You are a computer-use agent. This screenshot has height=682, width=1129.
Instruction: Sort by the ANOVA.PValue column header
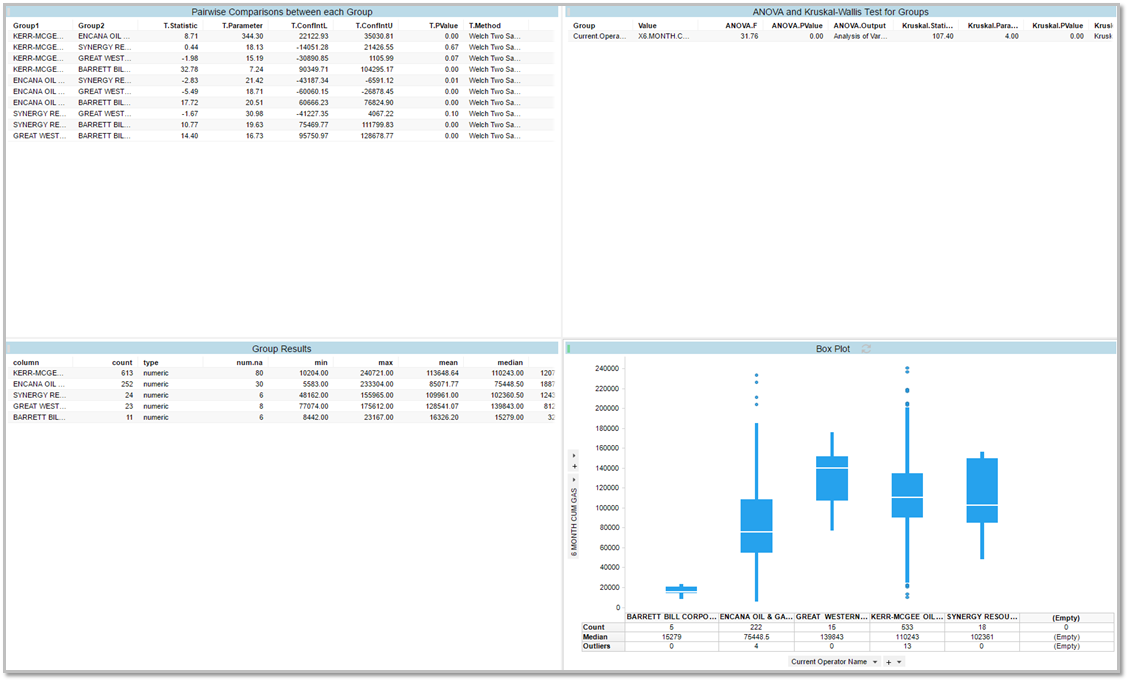pyautogui.click(x=797, y=25)
